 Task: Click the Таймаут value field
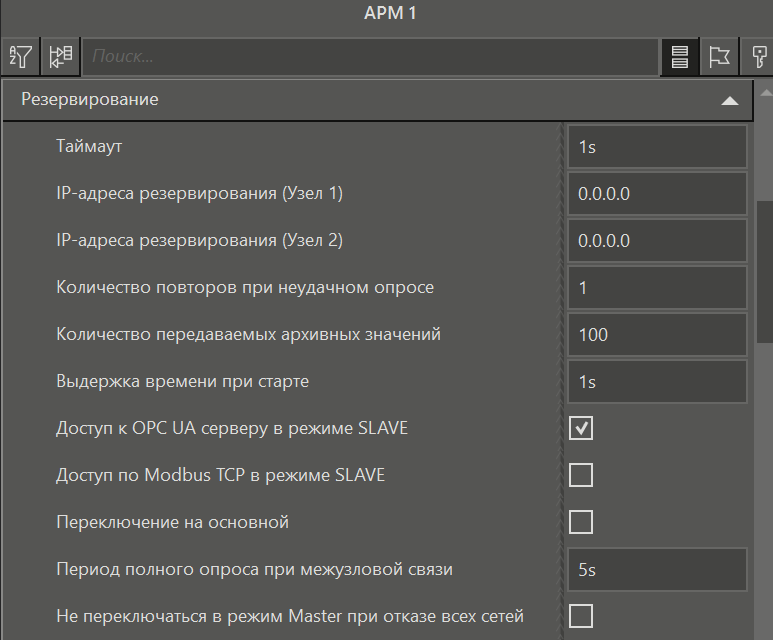point(656,147)
